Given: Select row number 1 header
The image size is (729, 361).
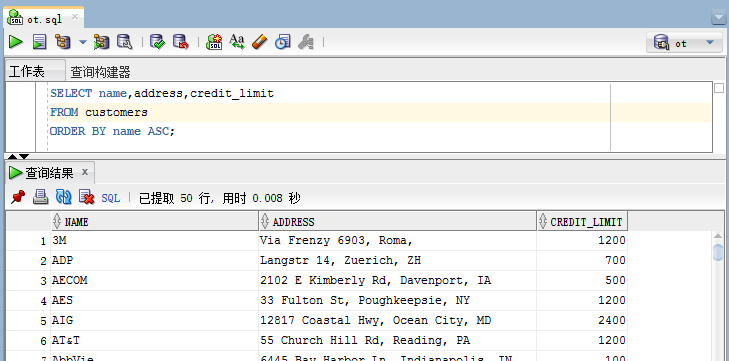Looking at the screenshot, I should point(28,241).
